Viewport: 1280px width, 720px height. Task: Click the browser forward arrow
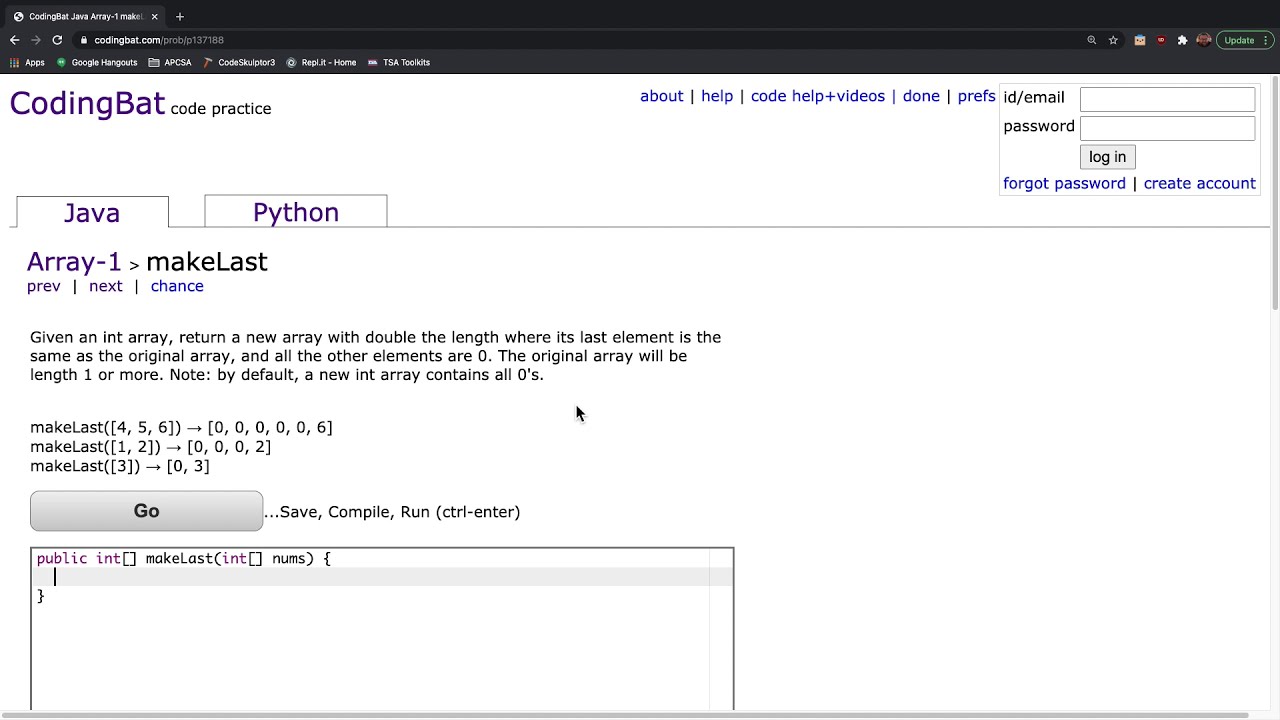[36, 40]
